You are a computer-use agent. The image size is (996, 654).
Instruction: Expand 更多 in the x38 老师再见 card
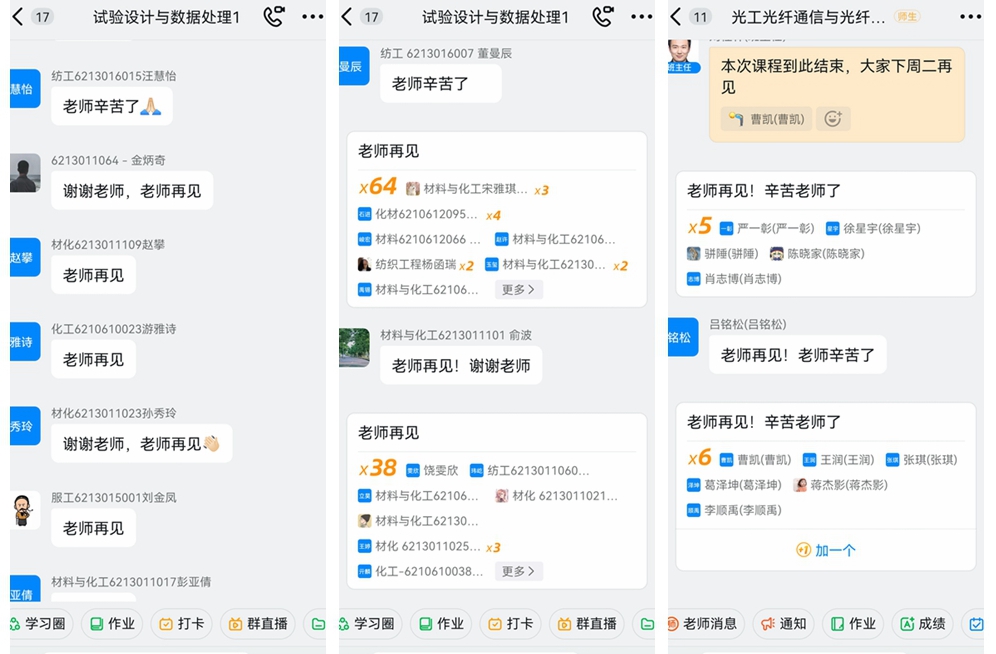click(518, 572)
